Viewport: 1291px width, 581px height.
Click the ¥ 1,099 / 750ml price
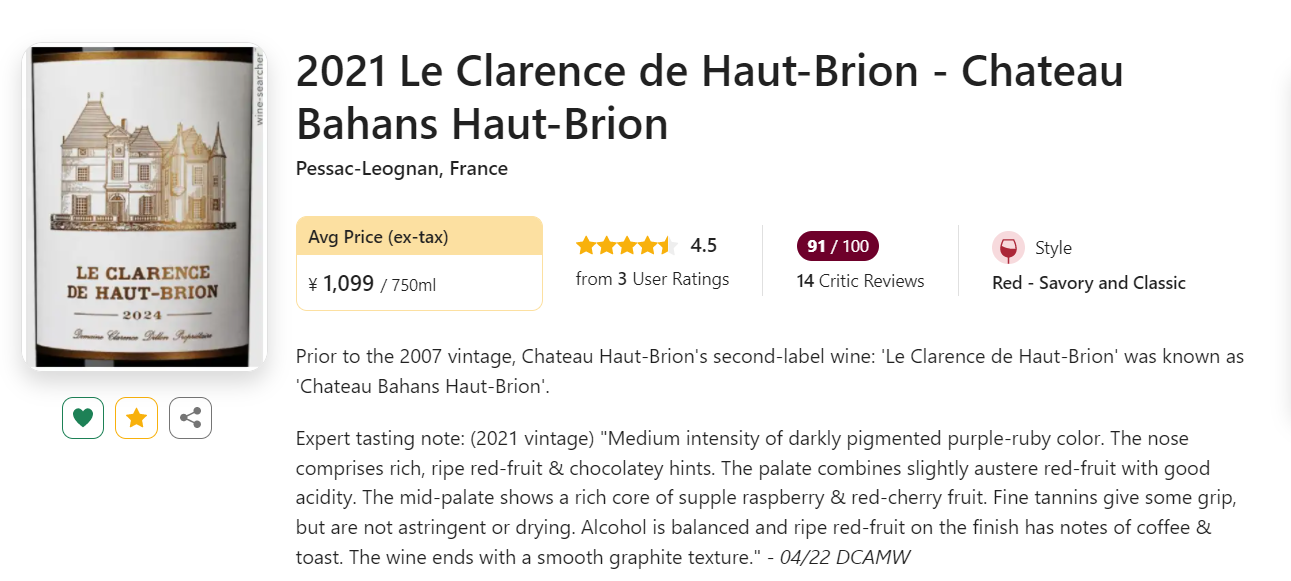[372, 284]
